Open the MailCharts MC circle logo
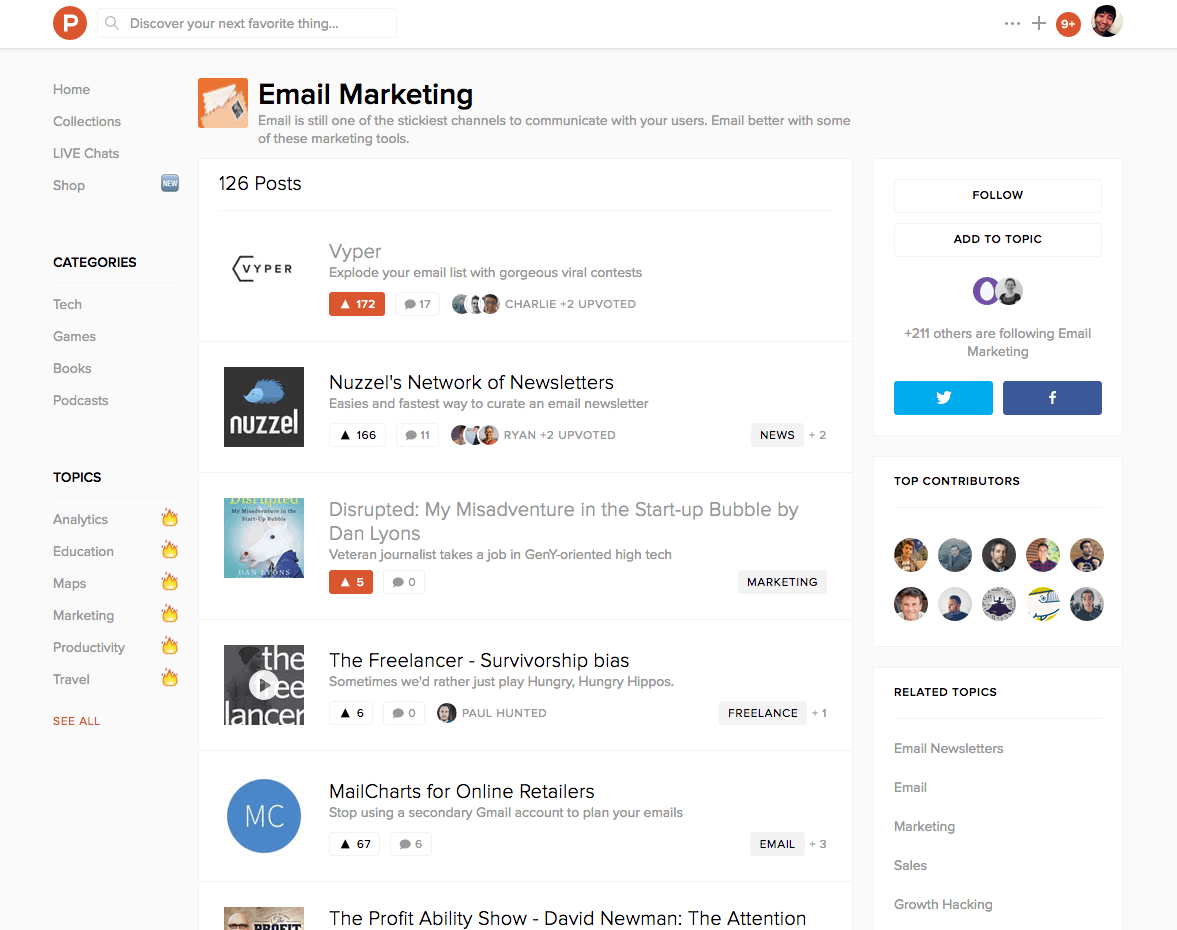 pyautogui.click(x=263, y=816)
